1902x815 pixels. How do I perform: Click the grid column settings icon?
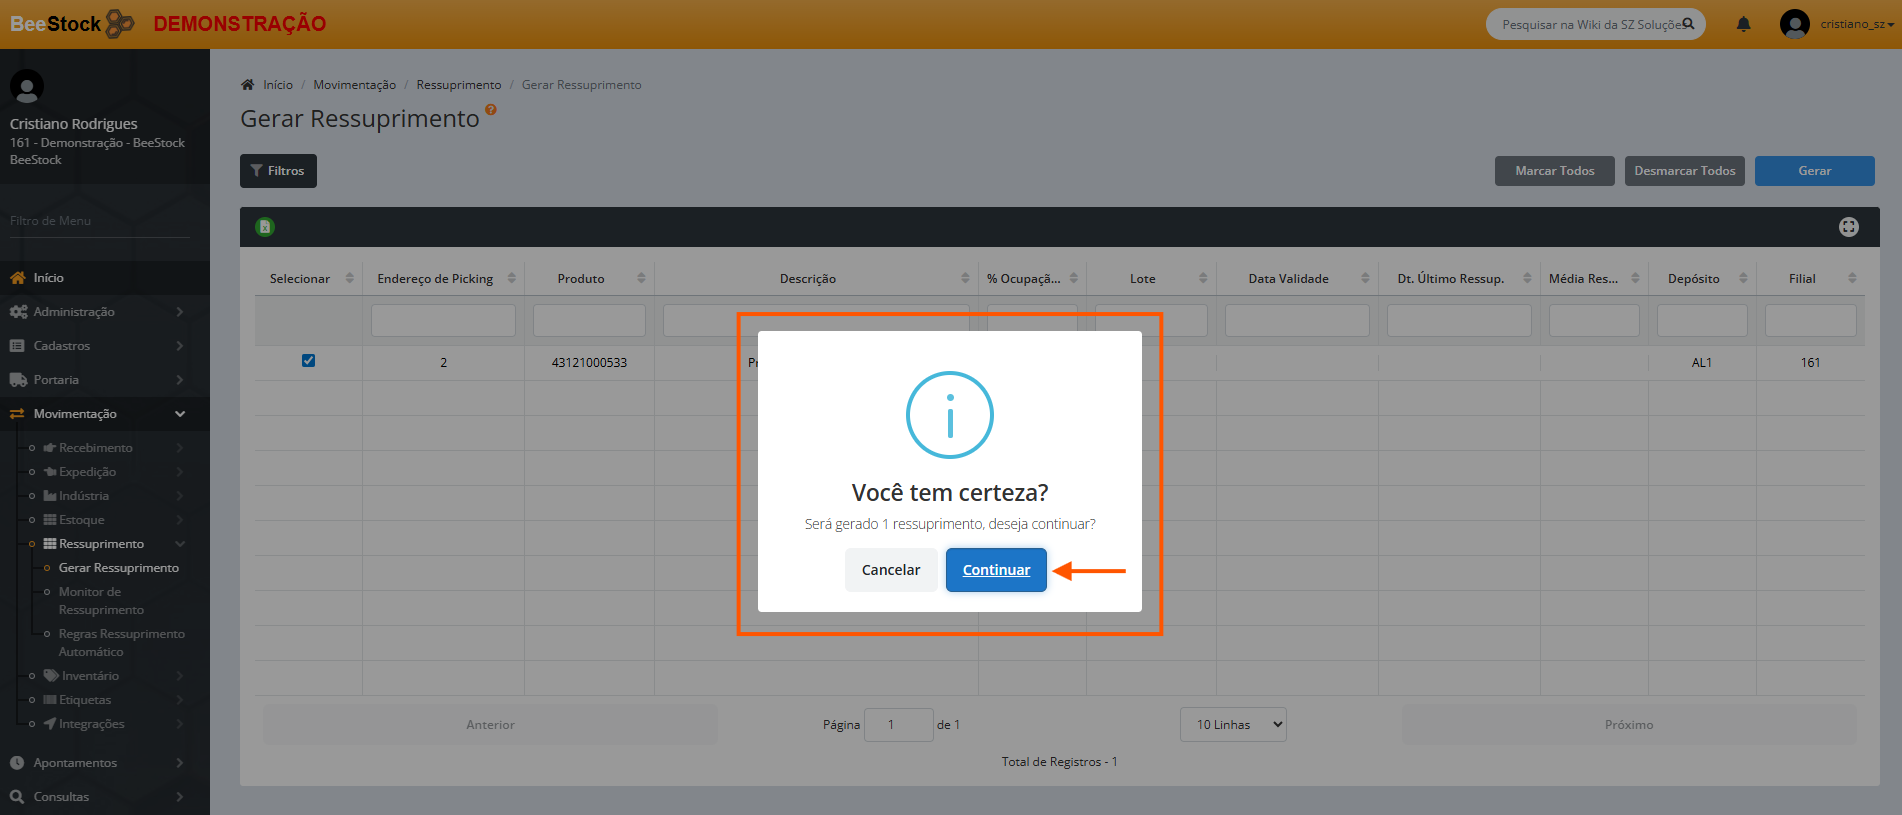pos(1848,227)
